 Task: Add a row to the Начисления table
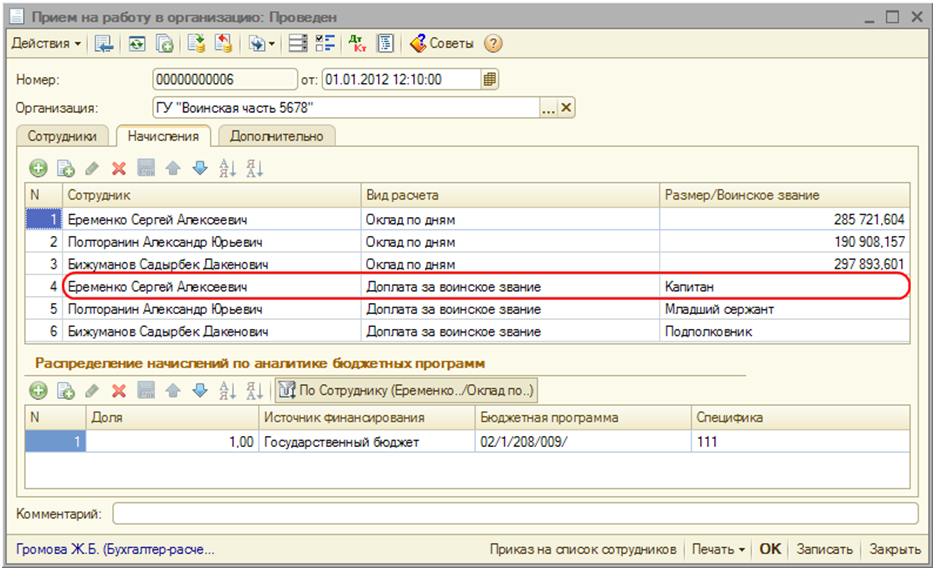(x=38, y=169)
